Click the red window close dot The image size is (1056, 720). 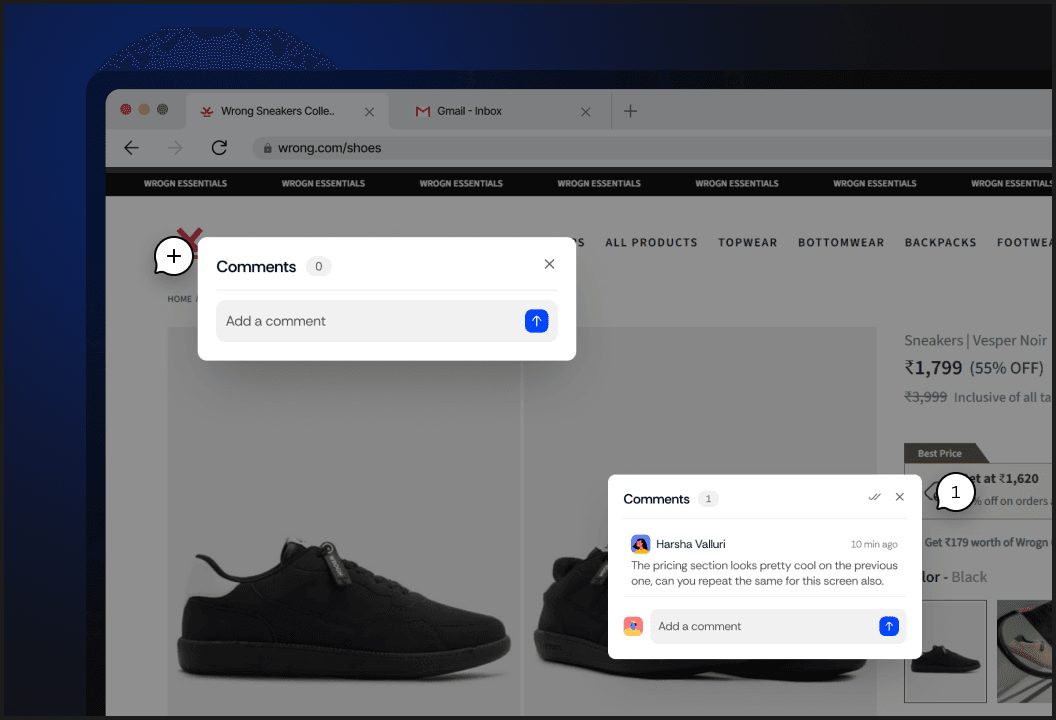(x=126, y=109)
